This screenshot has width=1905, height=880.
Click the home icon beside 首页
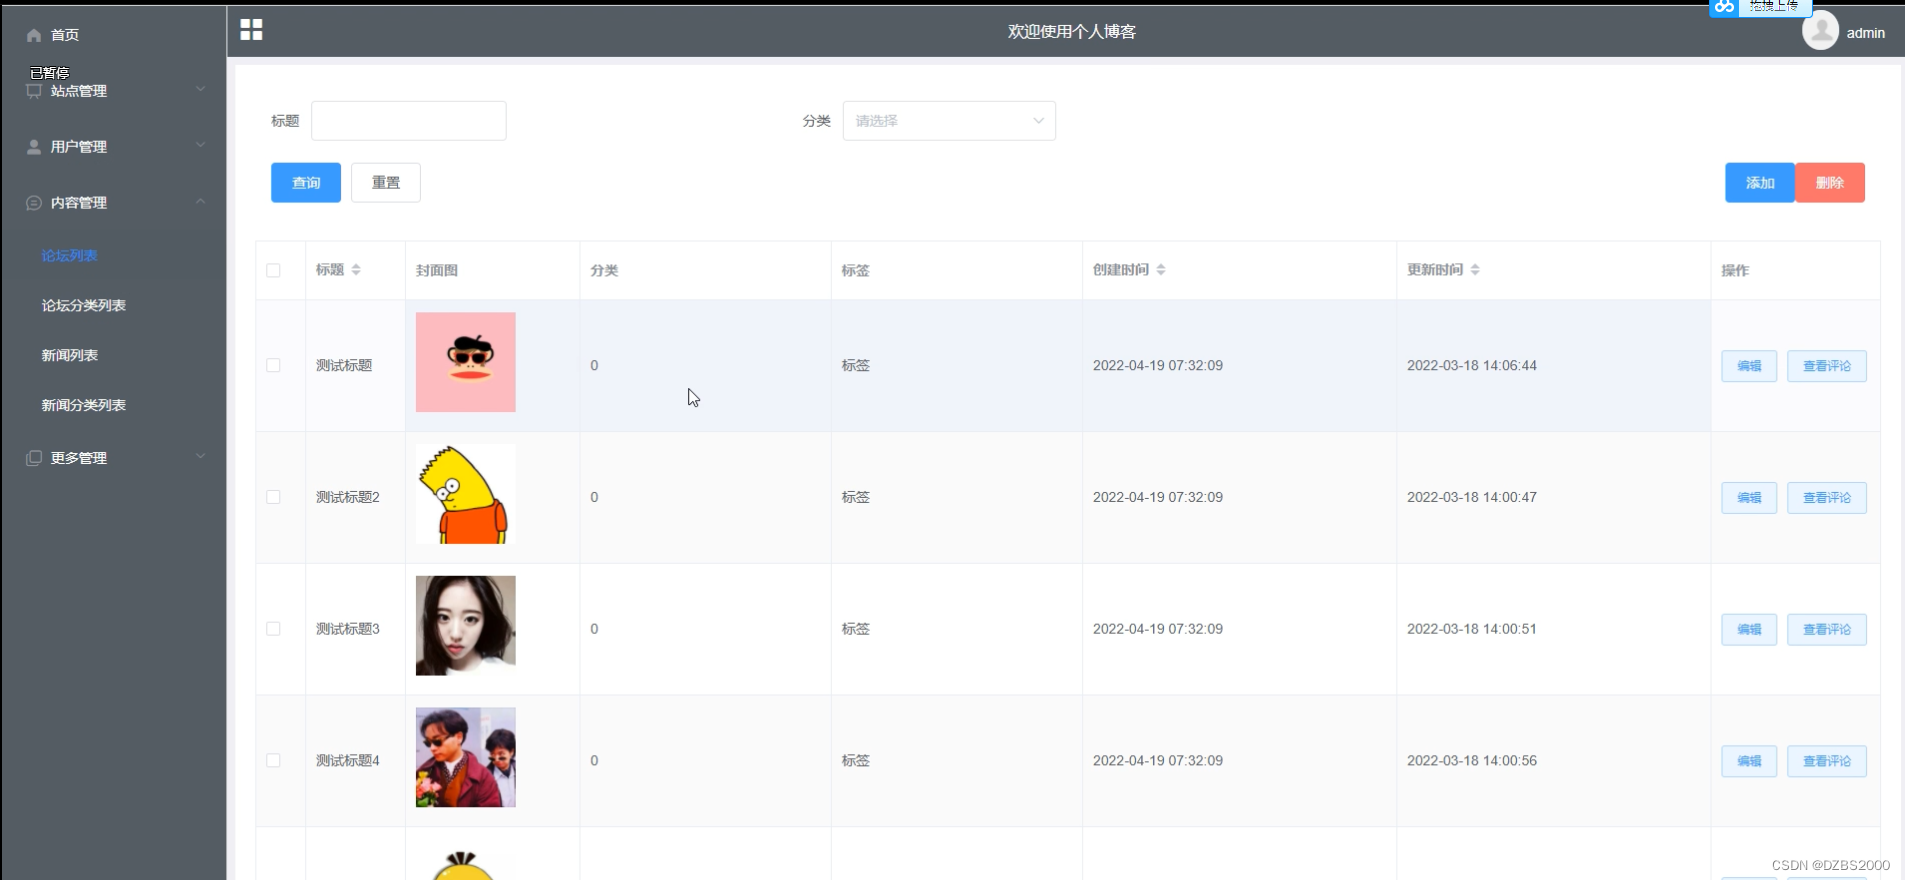[34, 35]
